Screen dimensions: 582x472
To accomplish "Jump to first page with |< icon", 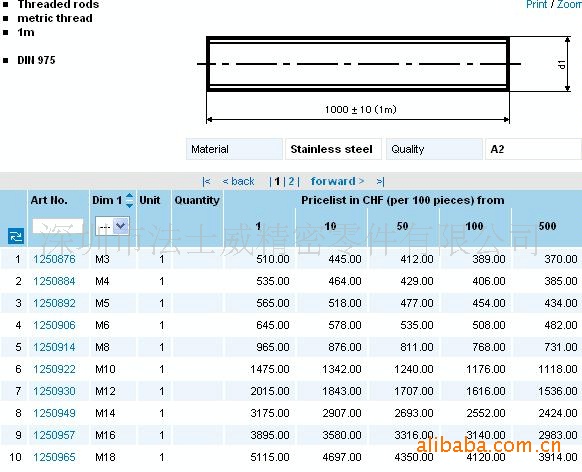I will click(x=206, y=181).
